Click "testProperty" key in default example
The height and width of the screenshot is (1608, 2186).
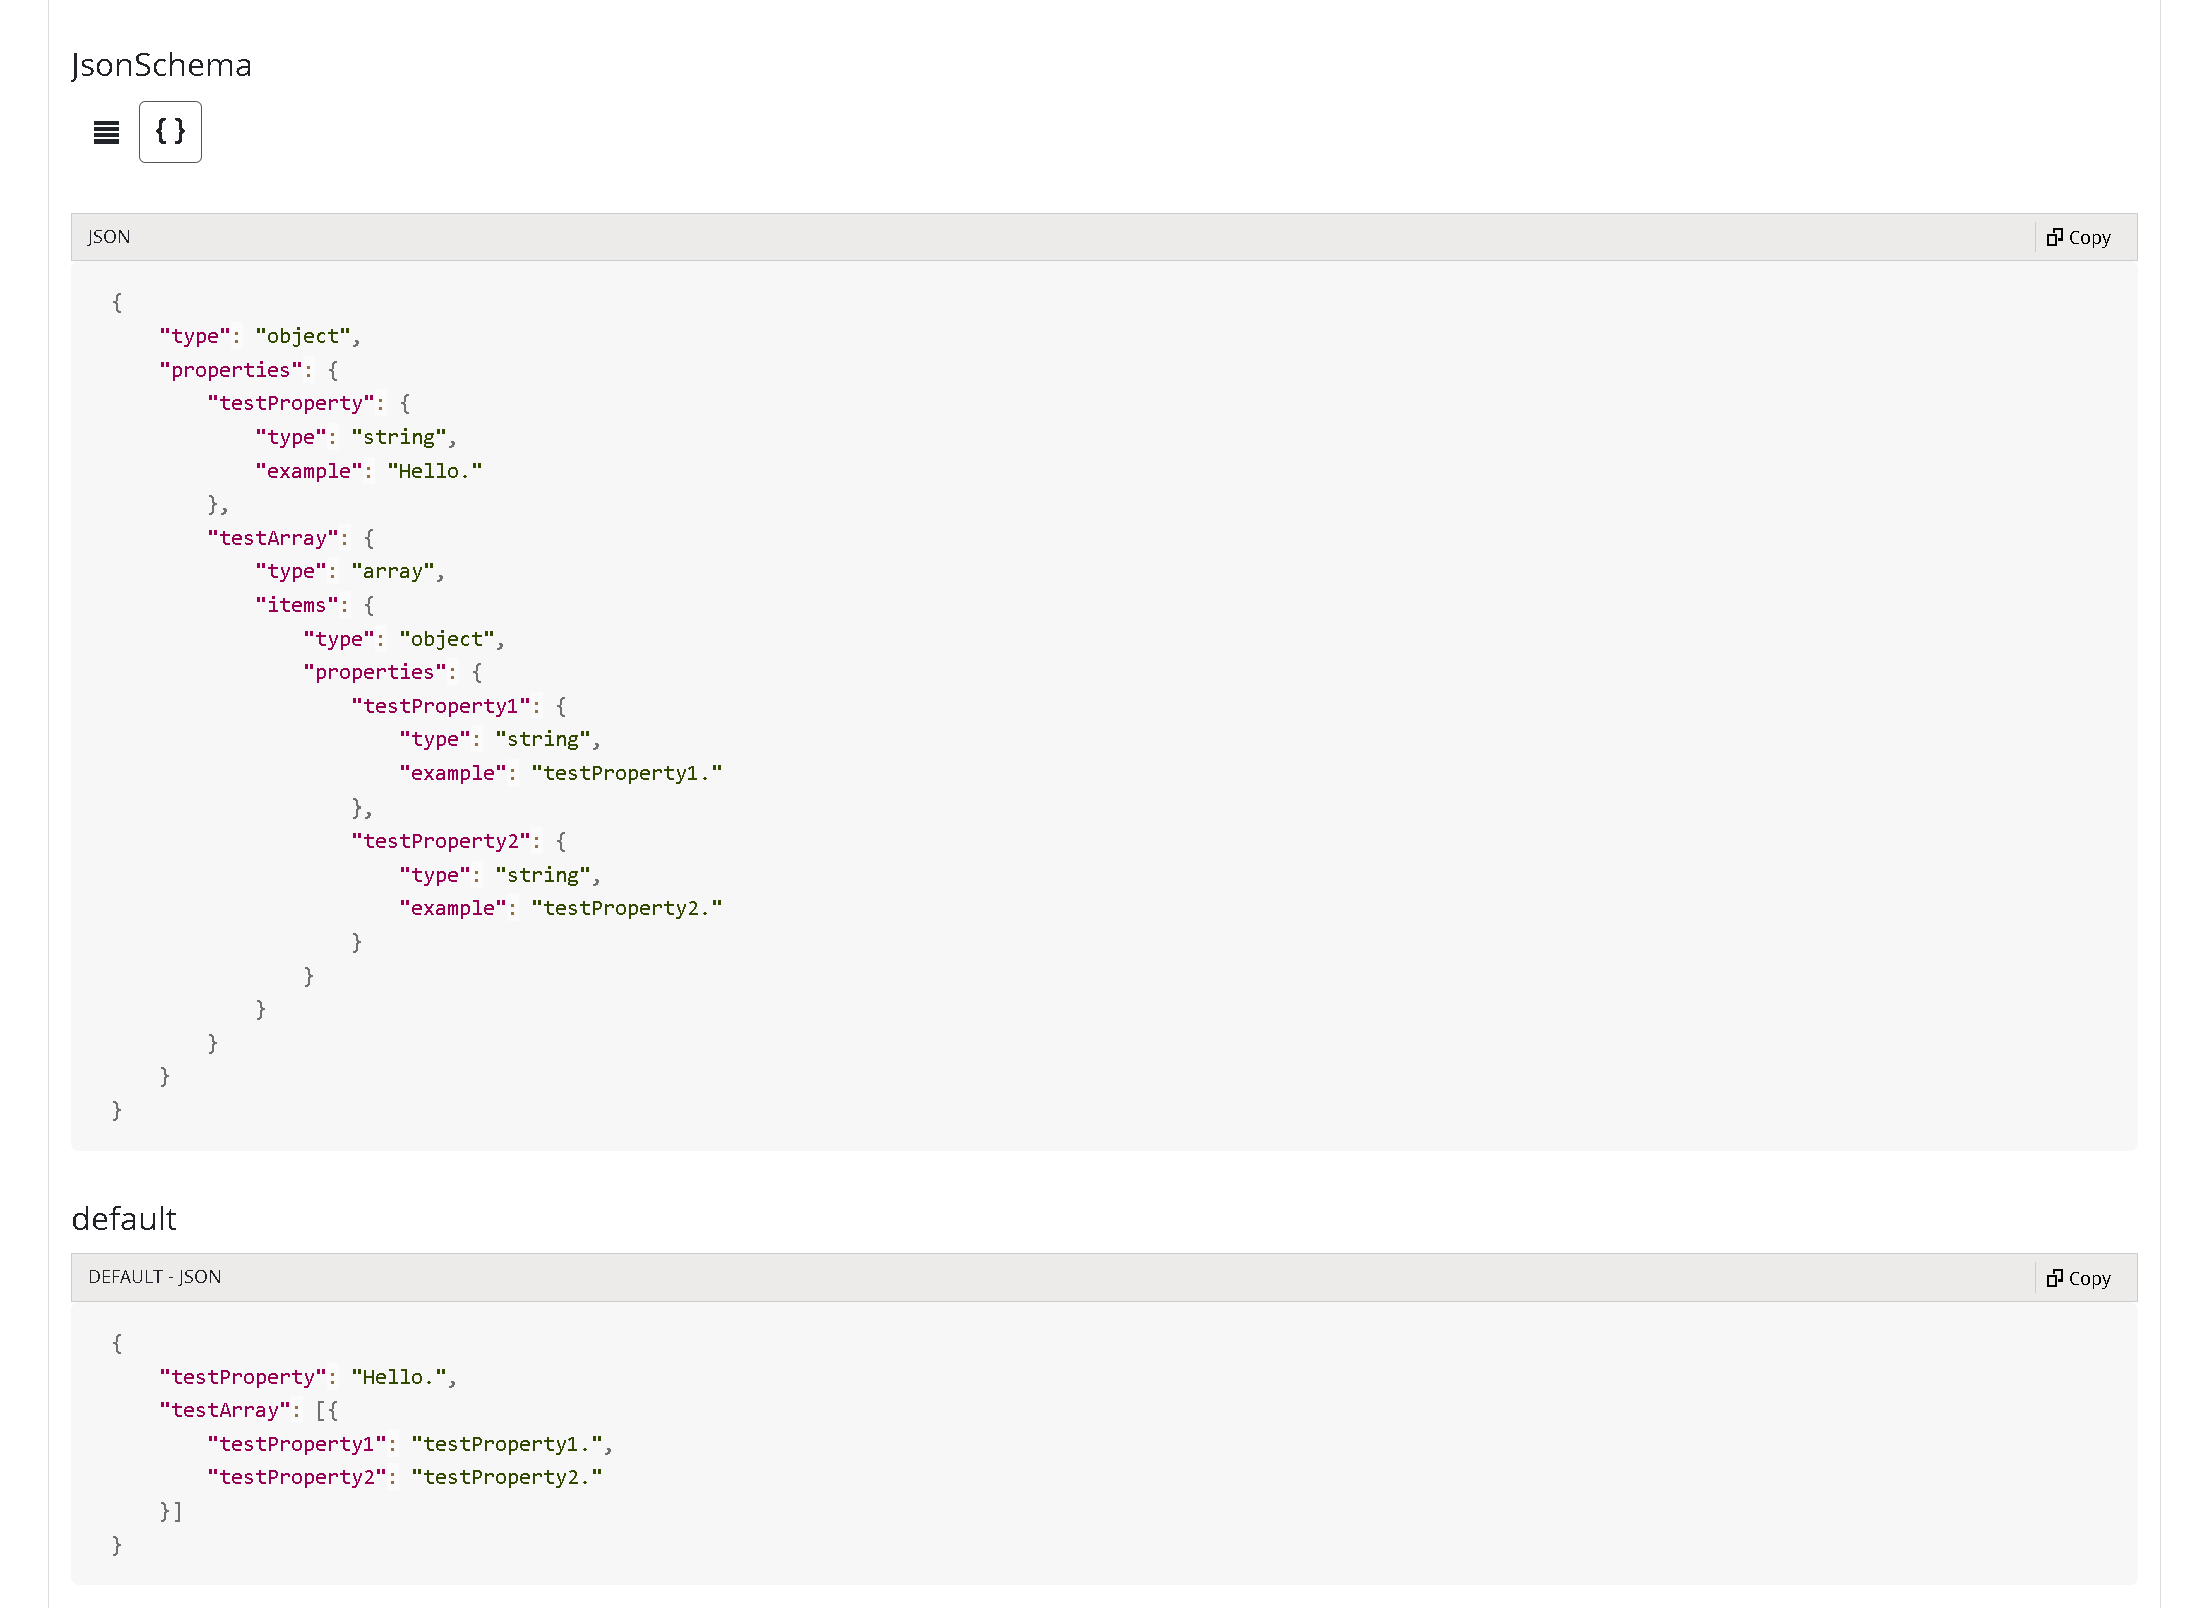pos(243,1377)
